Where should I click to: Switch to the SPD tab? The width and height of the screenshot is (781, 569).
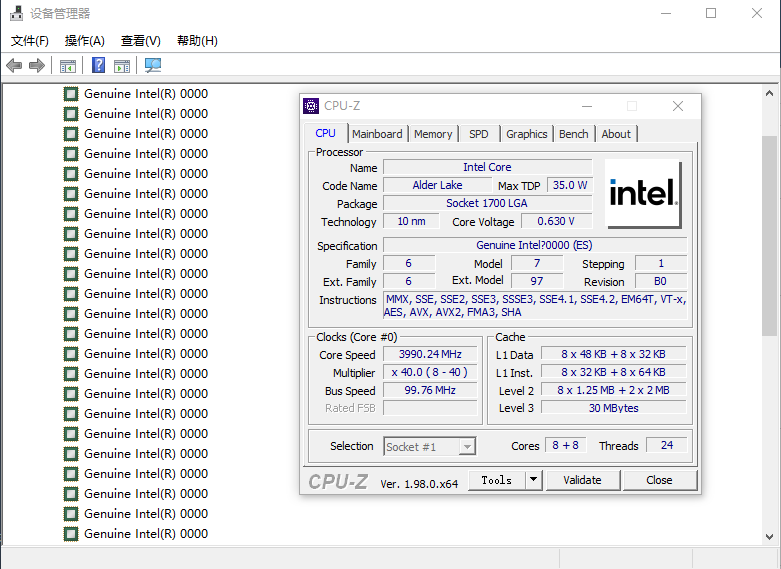point(479,134)
